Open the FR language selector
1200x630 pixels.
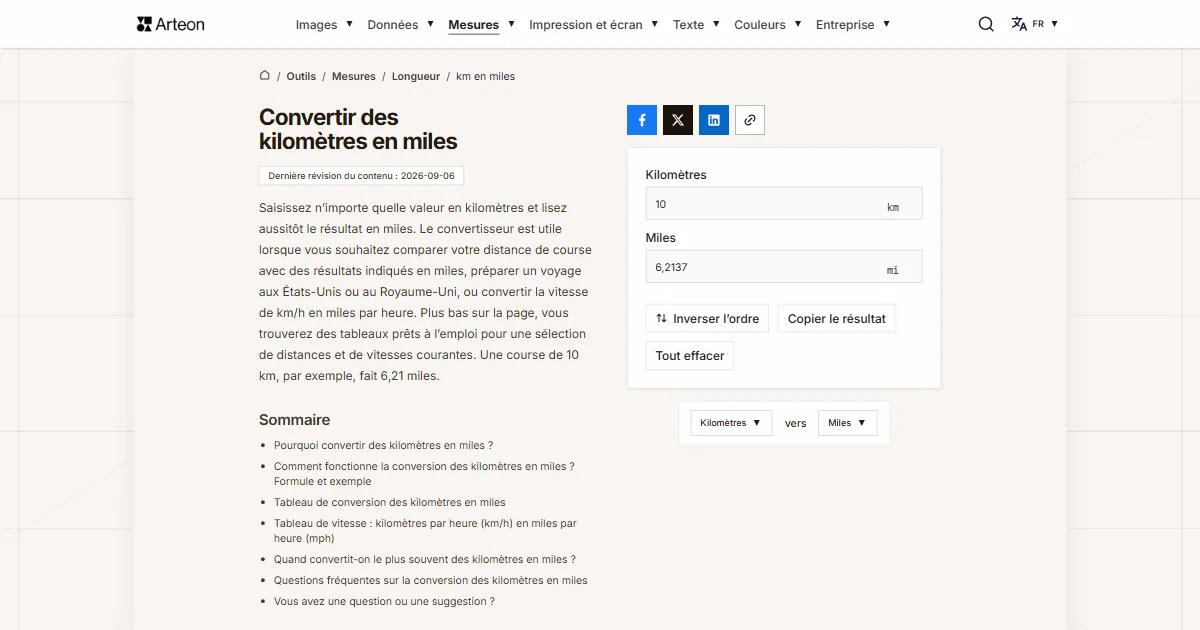1034,24
